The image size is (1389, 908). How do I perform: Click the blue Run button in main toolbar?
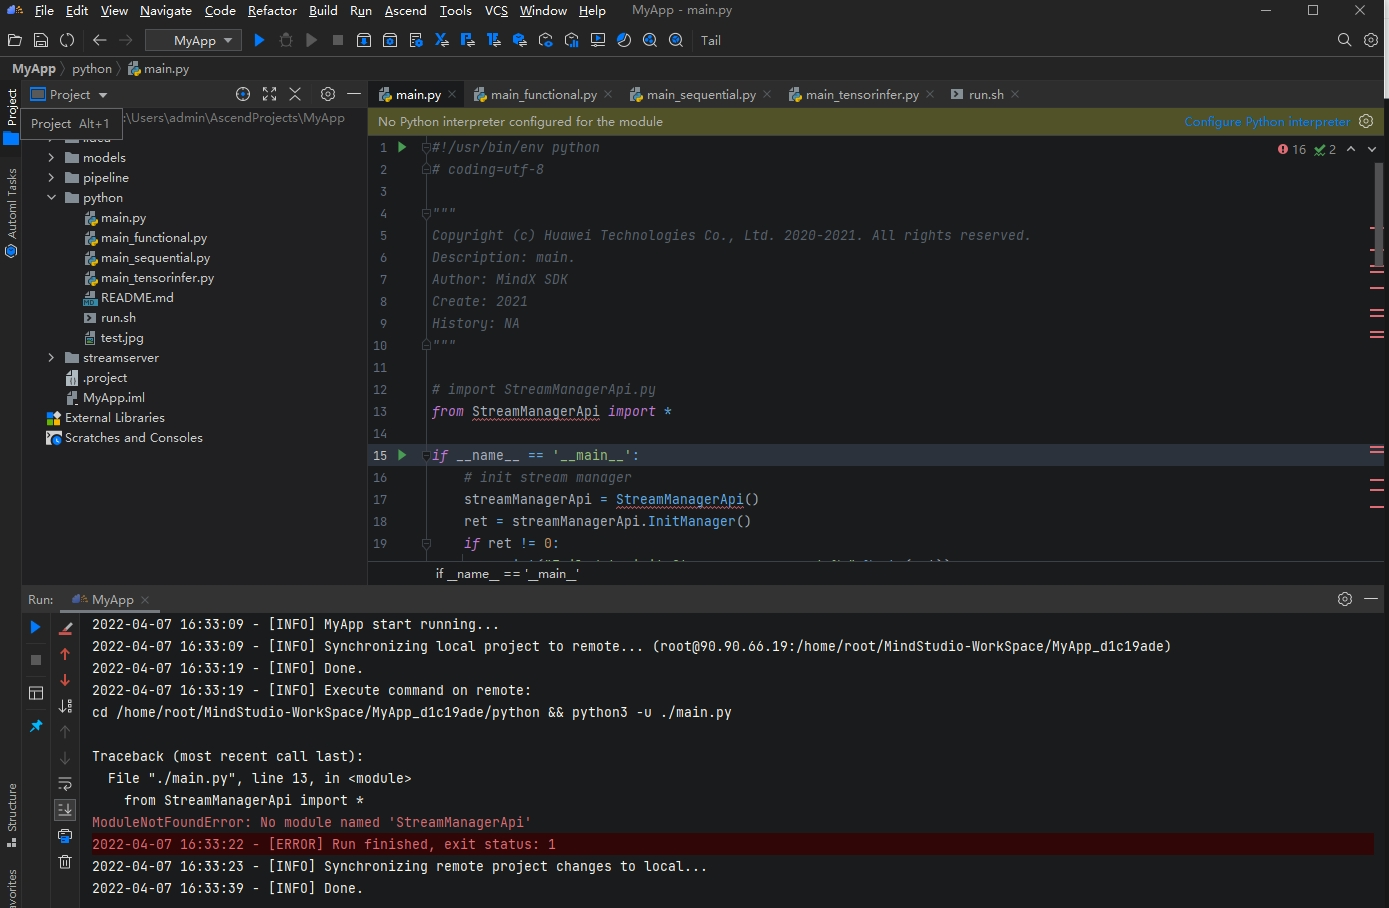[259, 40]
